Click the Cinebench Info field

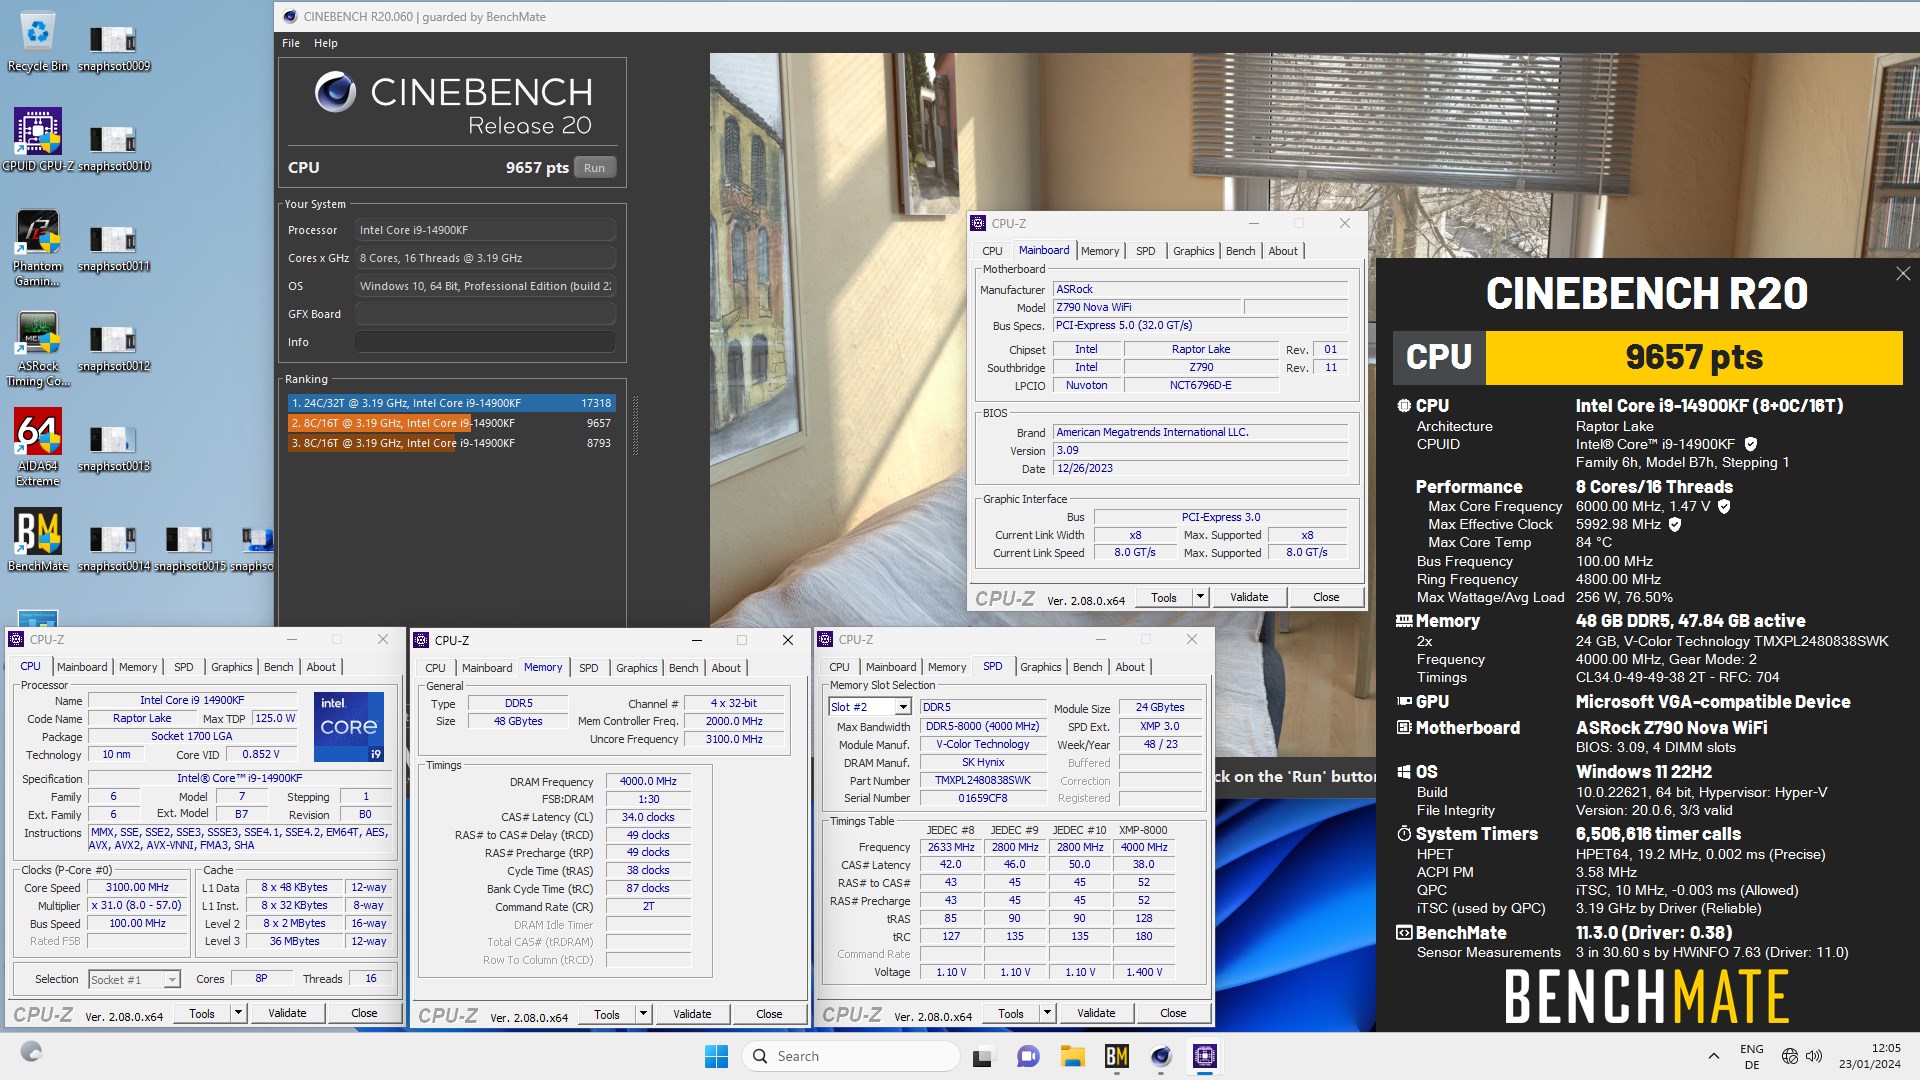[x=485, y=342]
